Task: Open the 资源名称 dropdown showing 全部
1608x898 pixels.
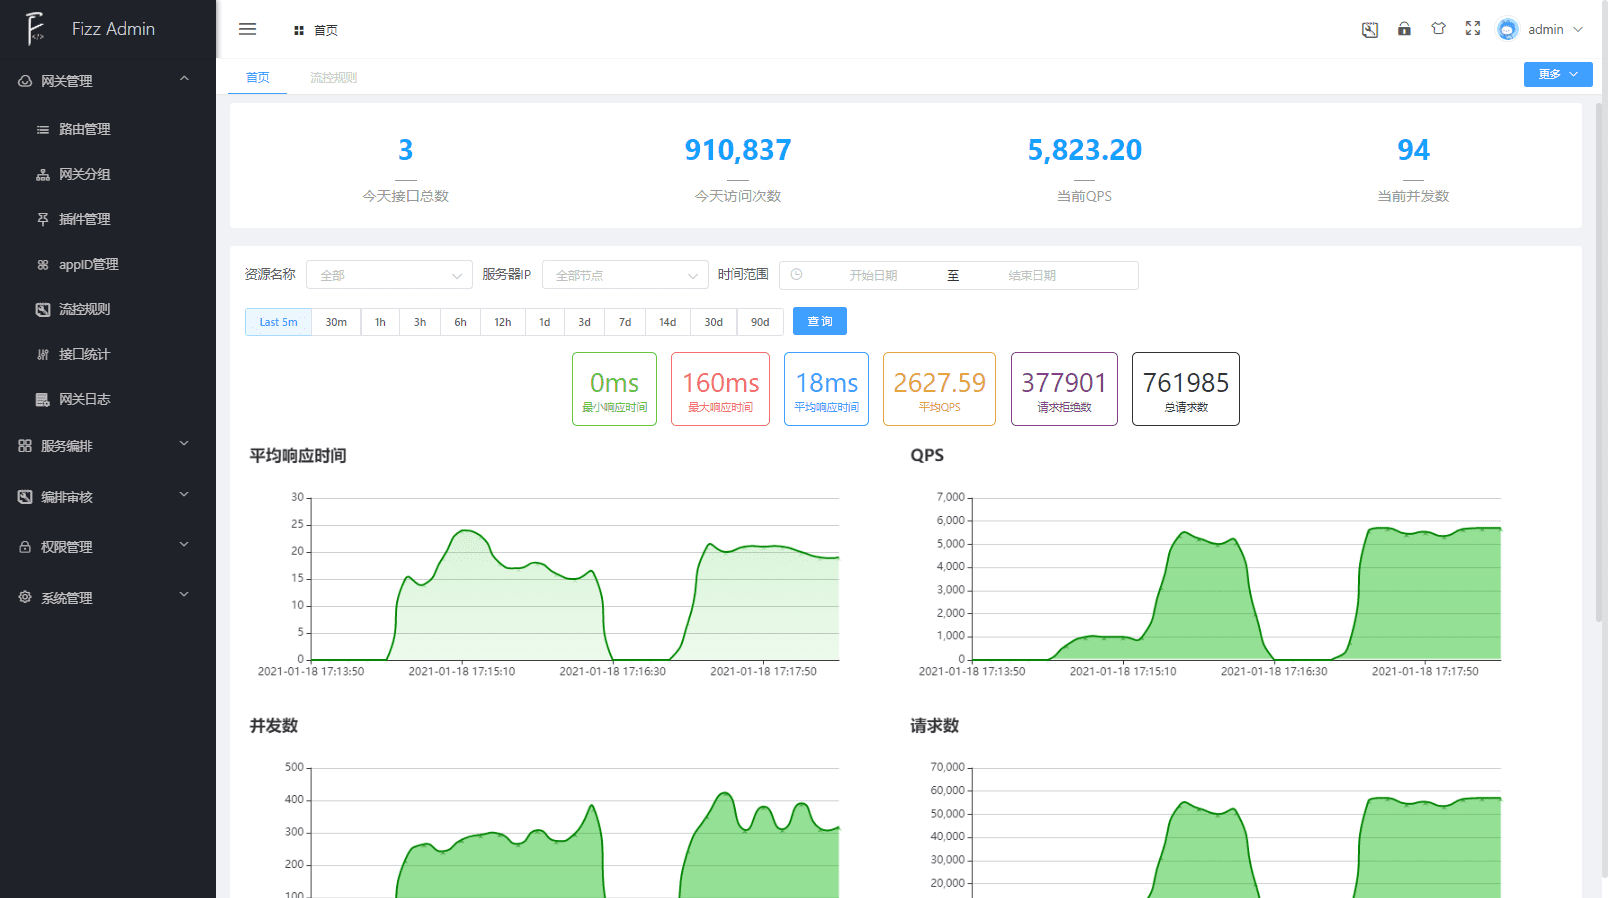Action: pos(389,275)
